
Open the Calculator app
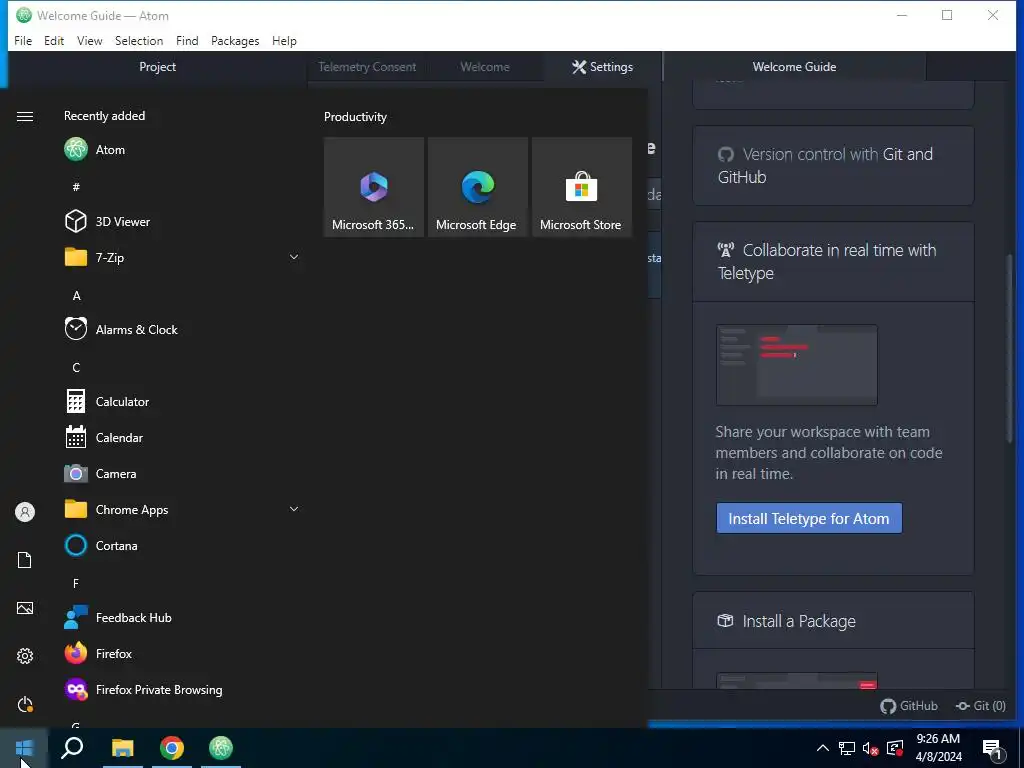(180, 401)
